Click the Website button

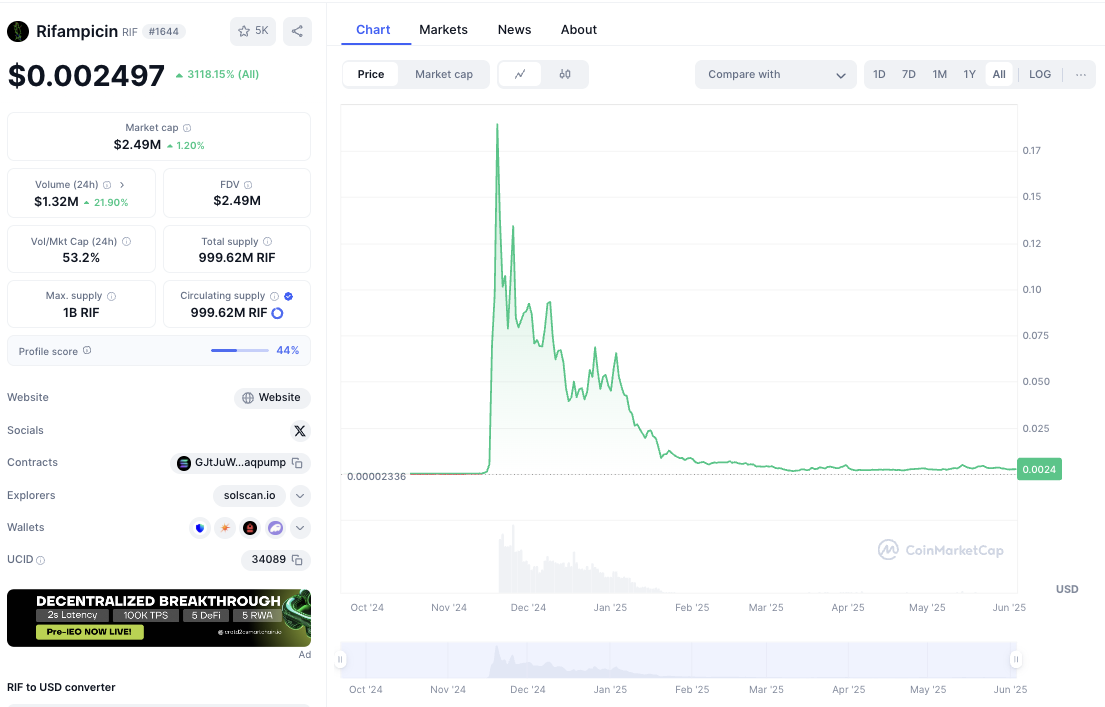coord(272,398)
